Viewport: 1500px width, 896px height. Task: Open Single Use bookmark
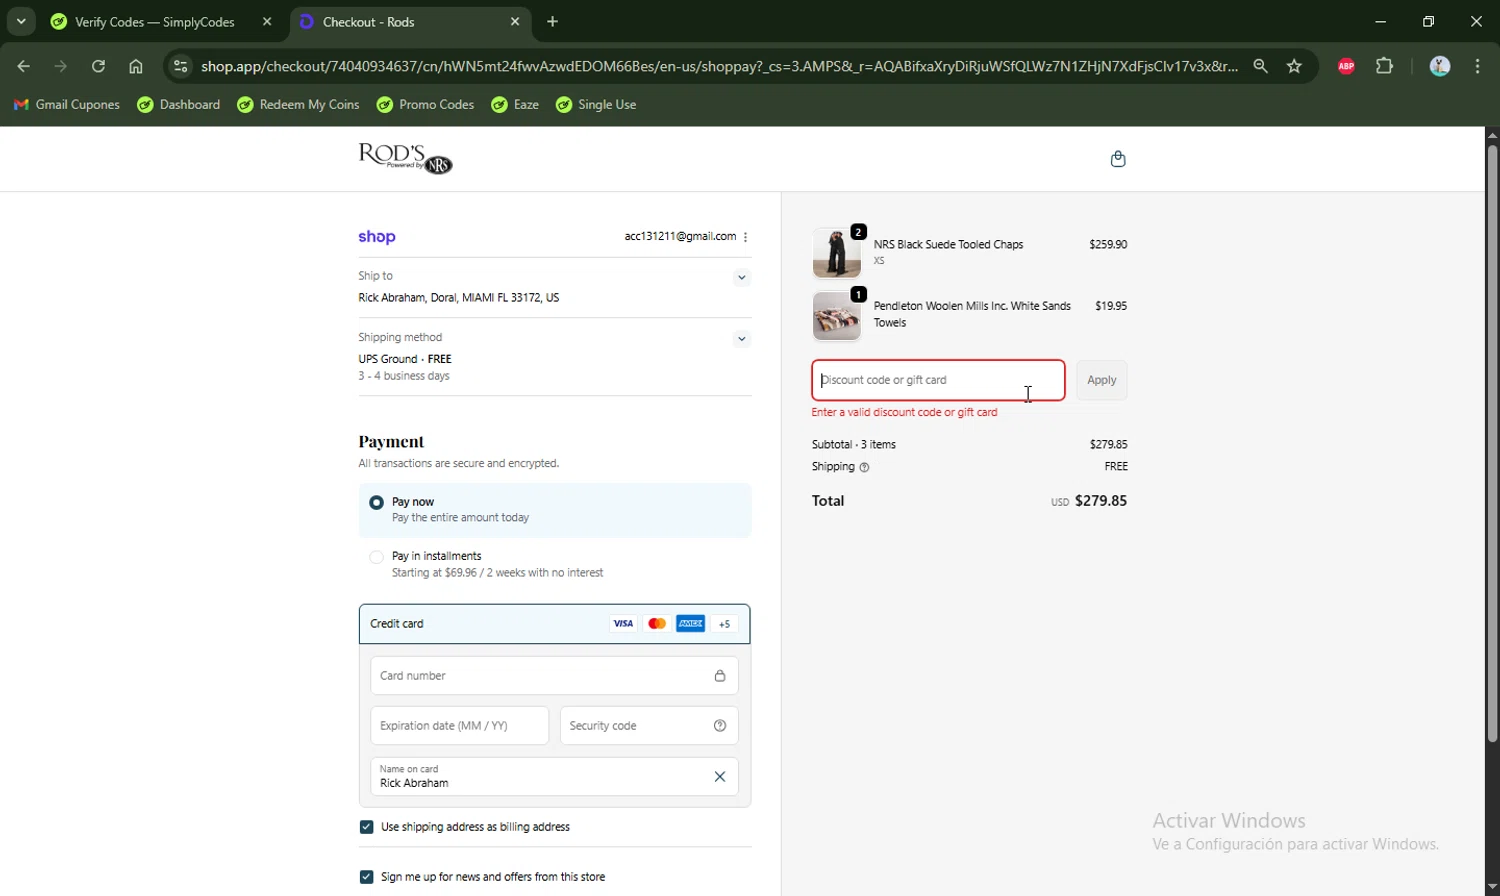point(596,105)
